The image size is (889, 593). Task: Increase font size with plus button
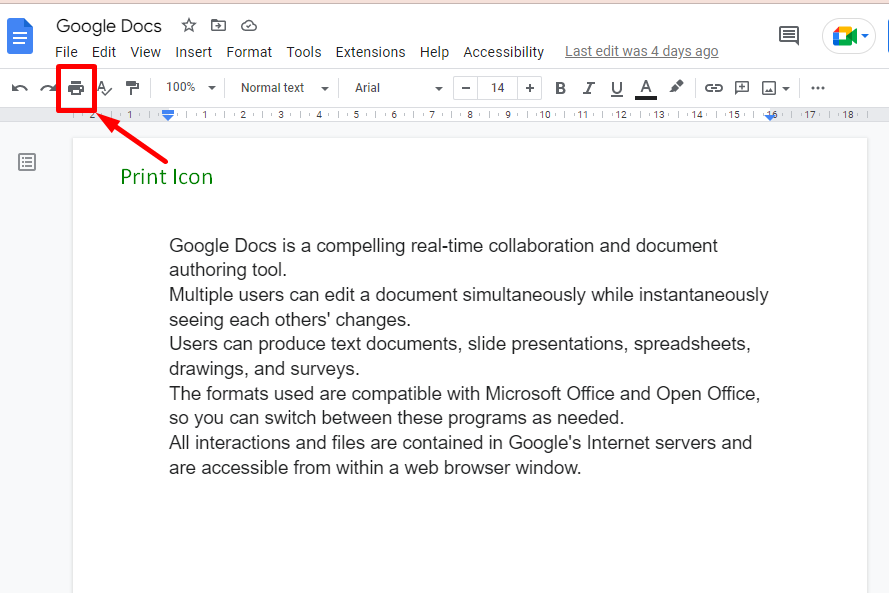(x=530, y=88)
